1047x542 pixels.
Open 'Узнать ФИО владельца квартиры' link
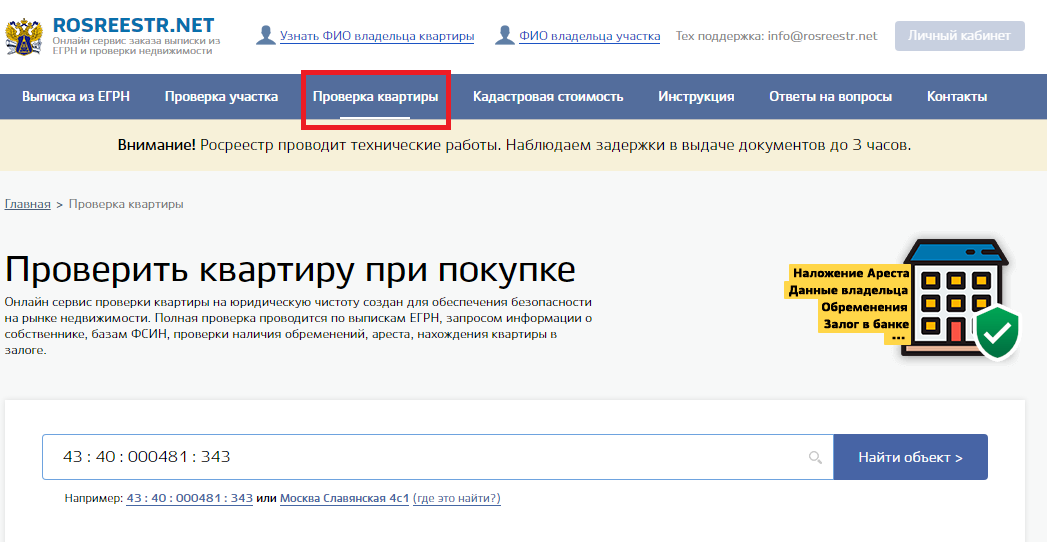click(x=377, y=36)
